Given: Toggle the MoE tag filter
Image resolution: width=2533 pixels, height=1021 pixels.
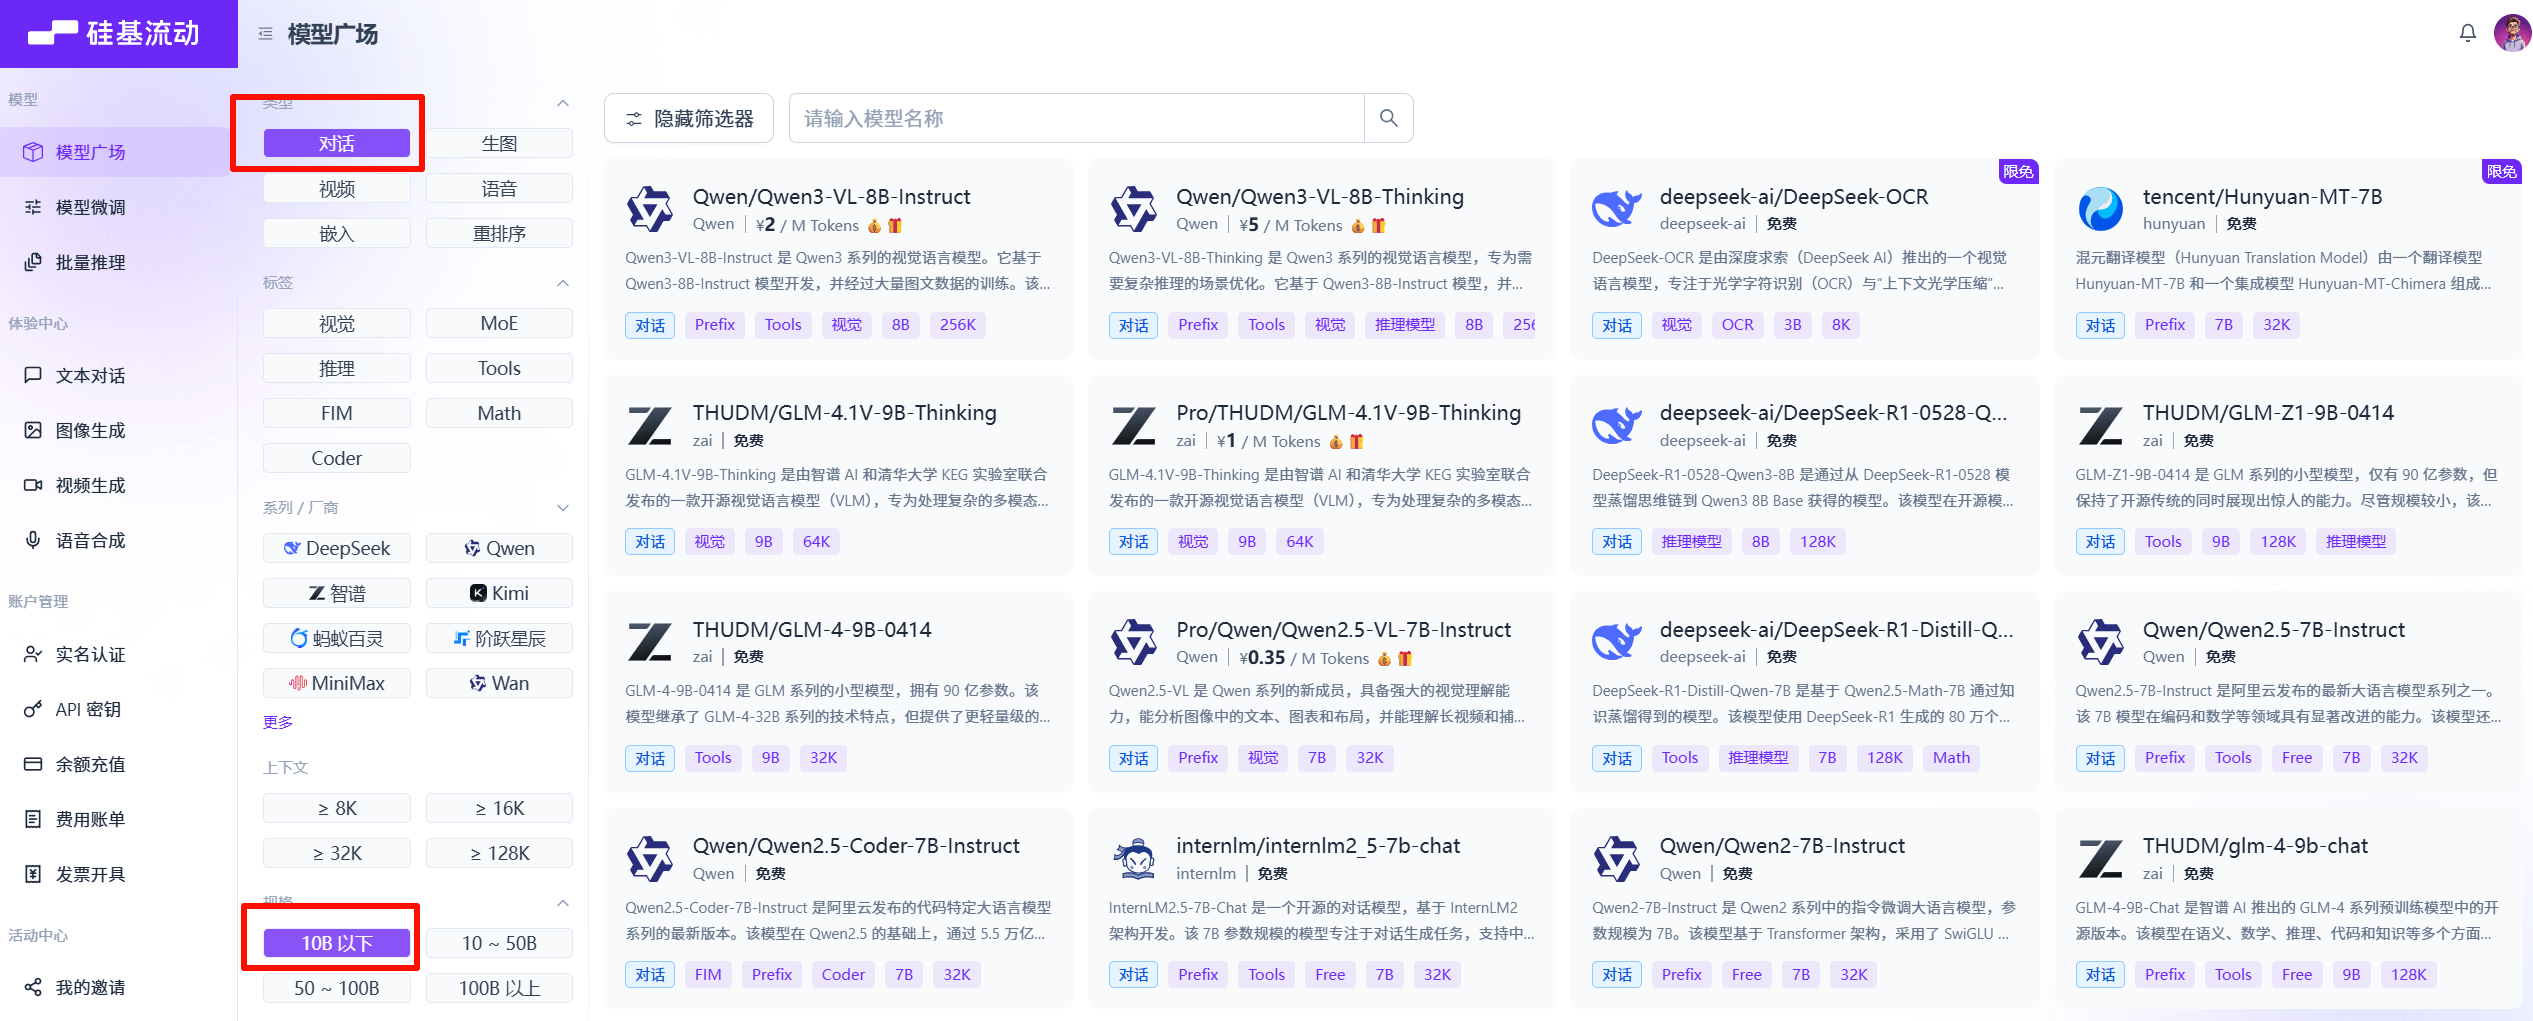Looking at the screenshot, I should coord(498,324).
